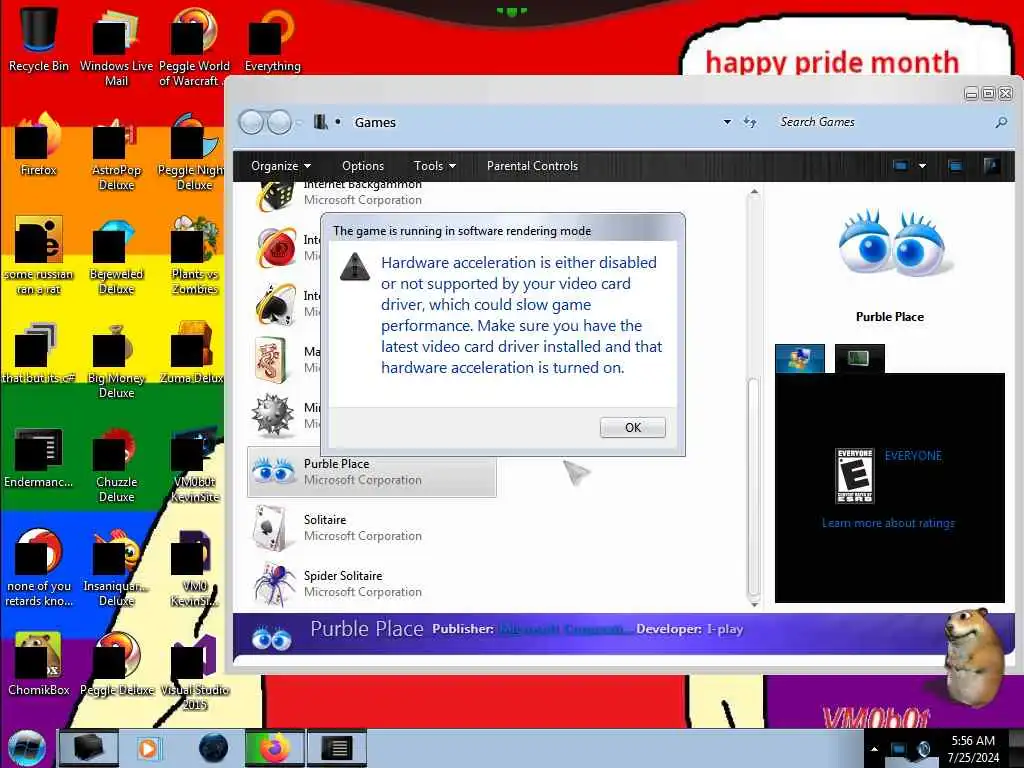Select the Minesweeper mine icon
Screen dimensions: 1024x768
[274, 415]
